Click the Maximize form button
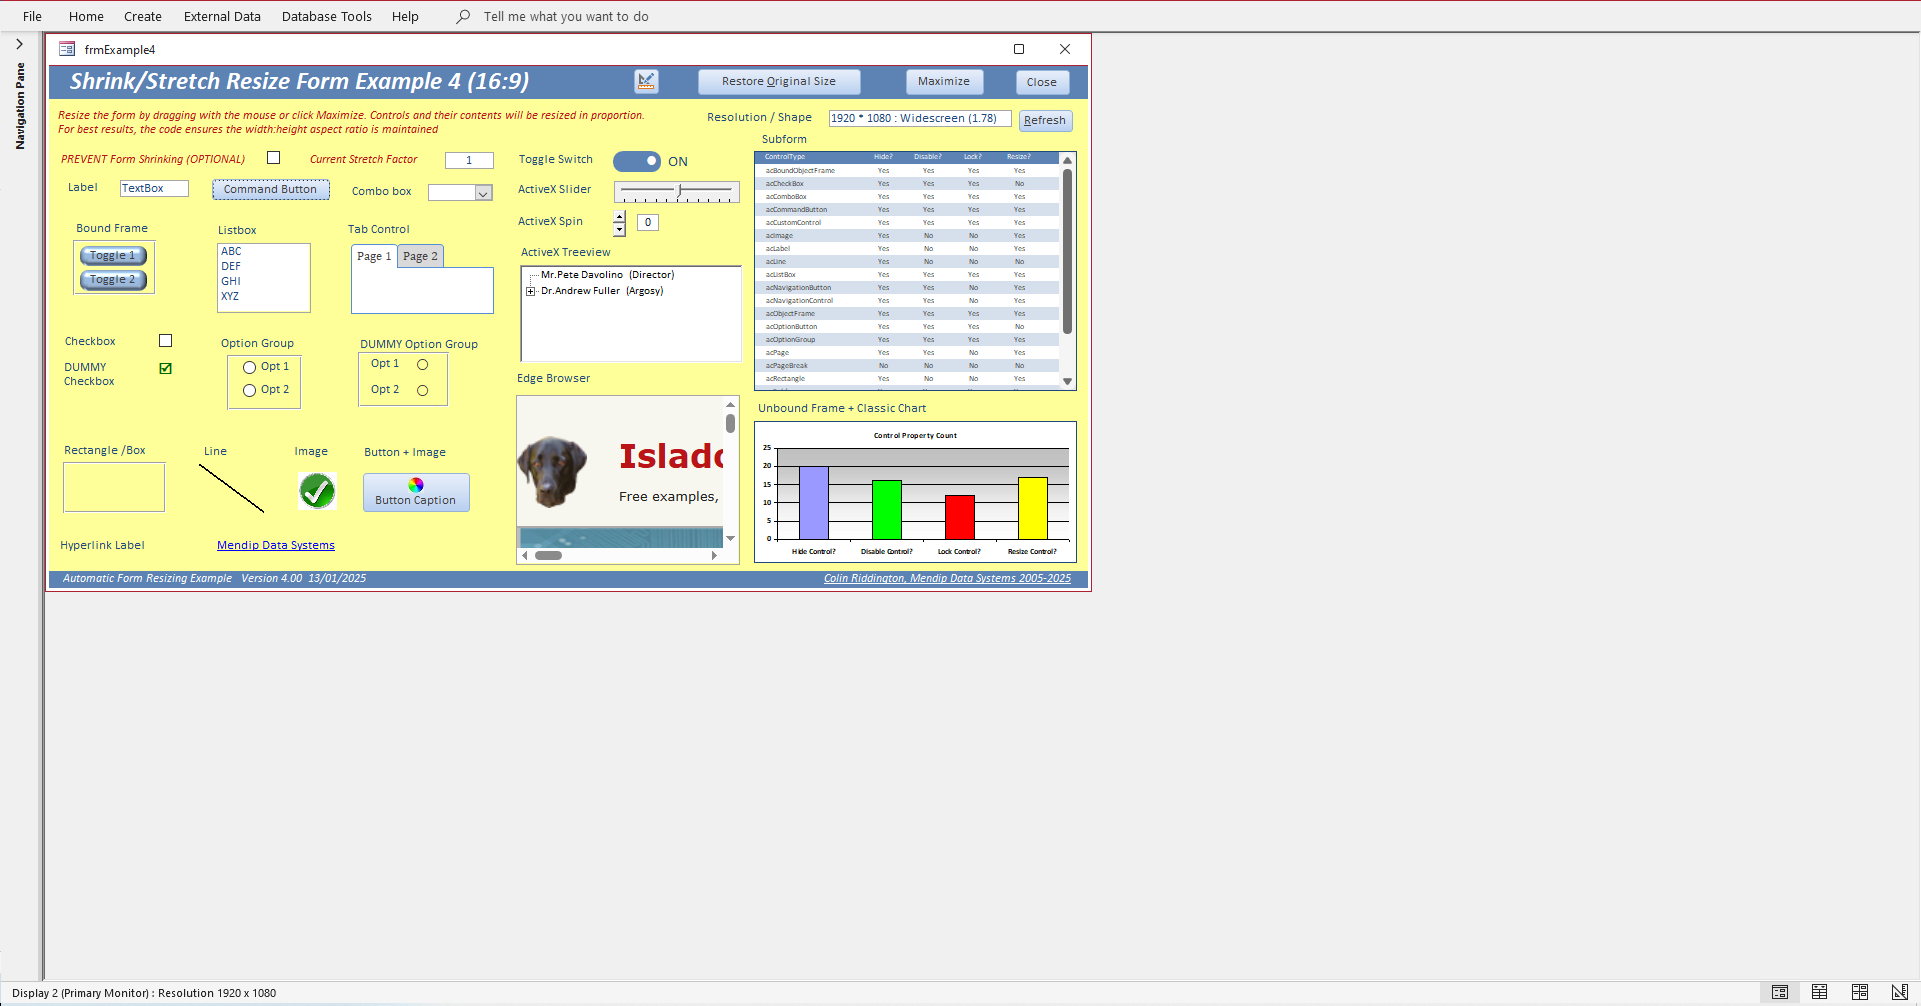Image resolution: width=1921 pixels, height=1006 pixels. [944, 81]
